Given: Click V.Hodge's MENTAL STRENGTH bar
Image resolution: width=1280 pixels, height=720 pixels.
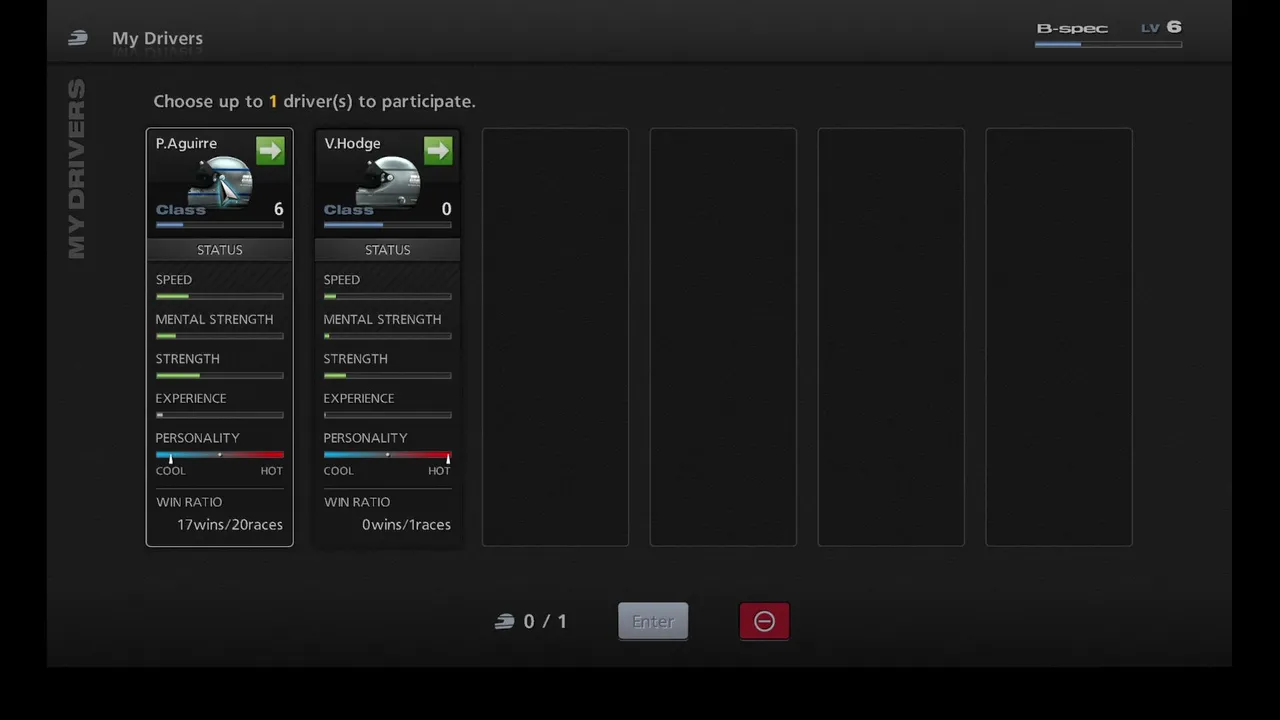Looking at the screenshot, I should pos(388,336).
